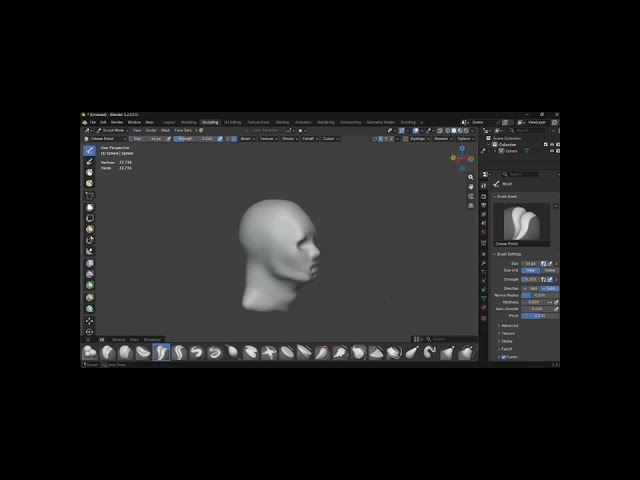Image resolution: width=640 pixels, height=480 pixels.
Task: Select the Draw brush at top of toolbar
Action: [x=89, y=151]
